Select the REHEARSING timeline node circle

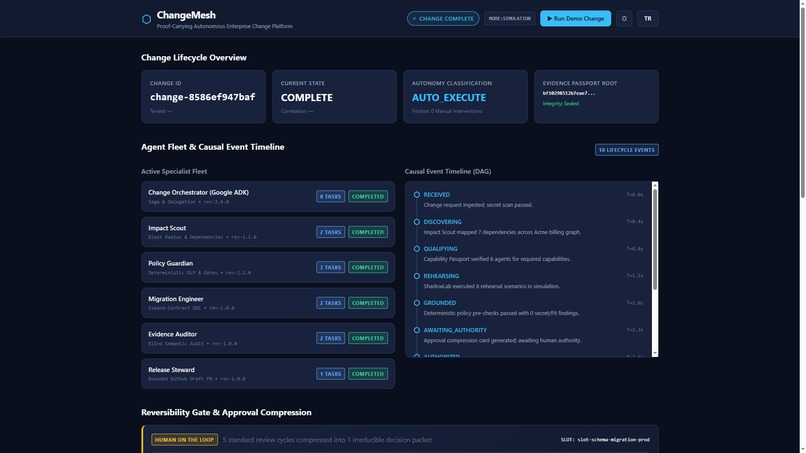pos(417,276)
